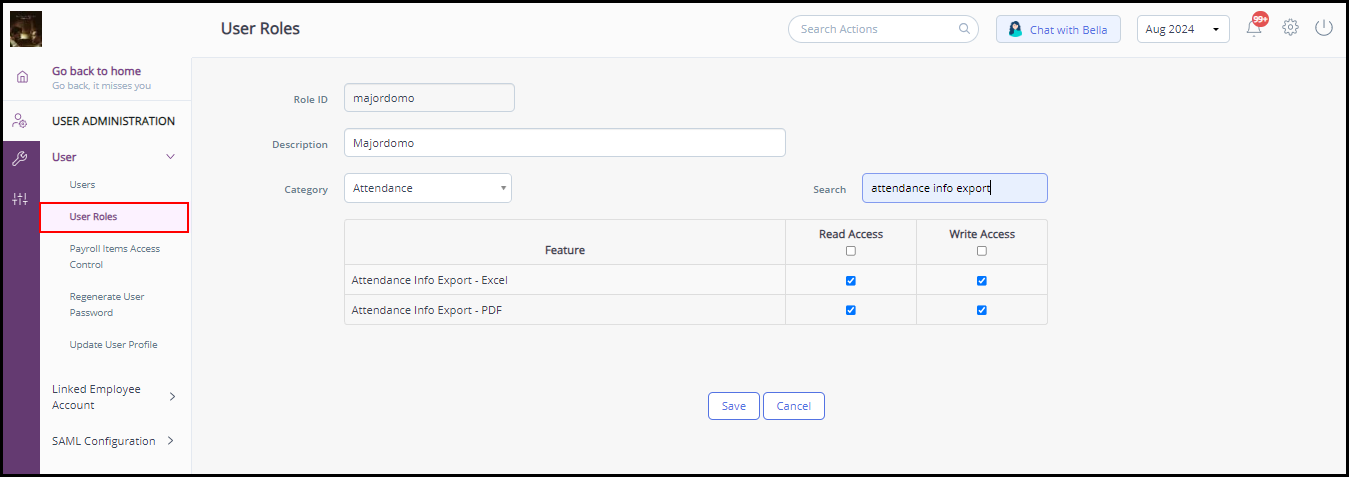Toggle Write Access select-all header checkbox
Viewport: 1349px width, 477px height.
pos(982,251)
